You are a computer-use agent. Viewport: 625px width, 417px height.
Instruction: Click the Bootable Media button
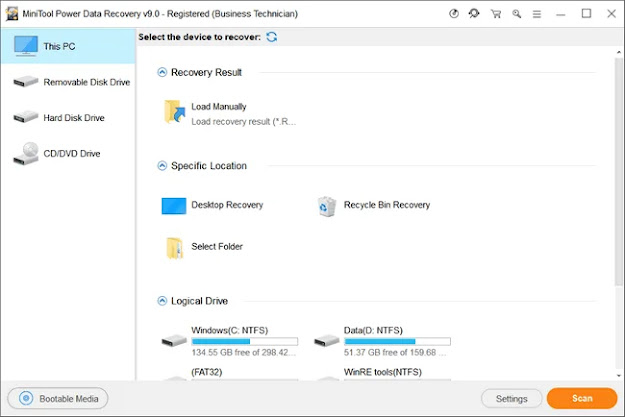58,398
